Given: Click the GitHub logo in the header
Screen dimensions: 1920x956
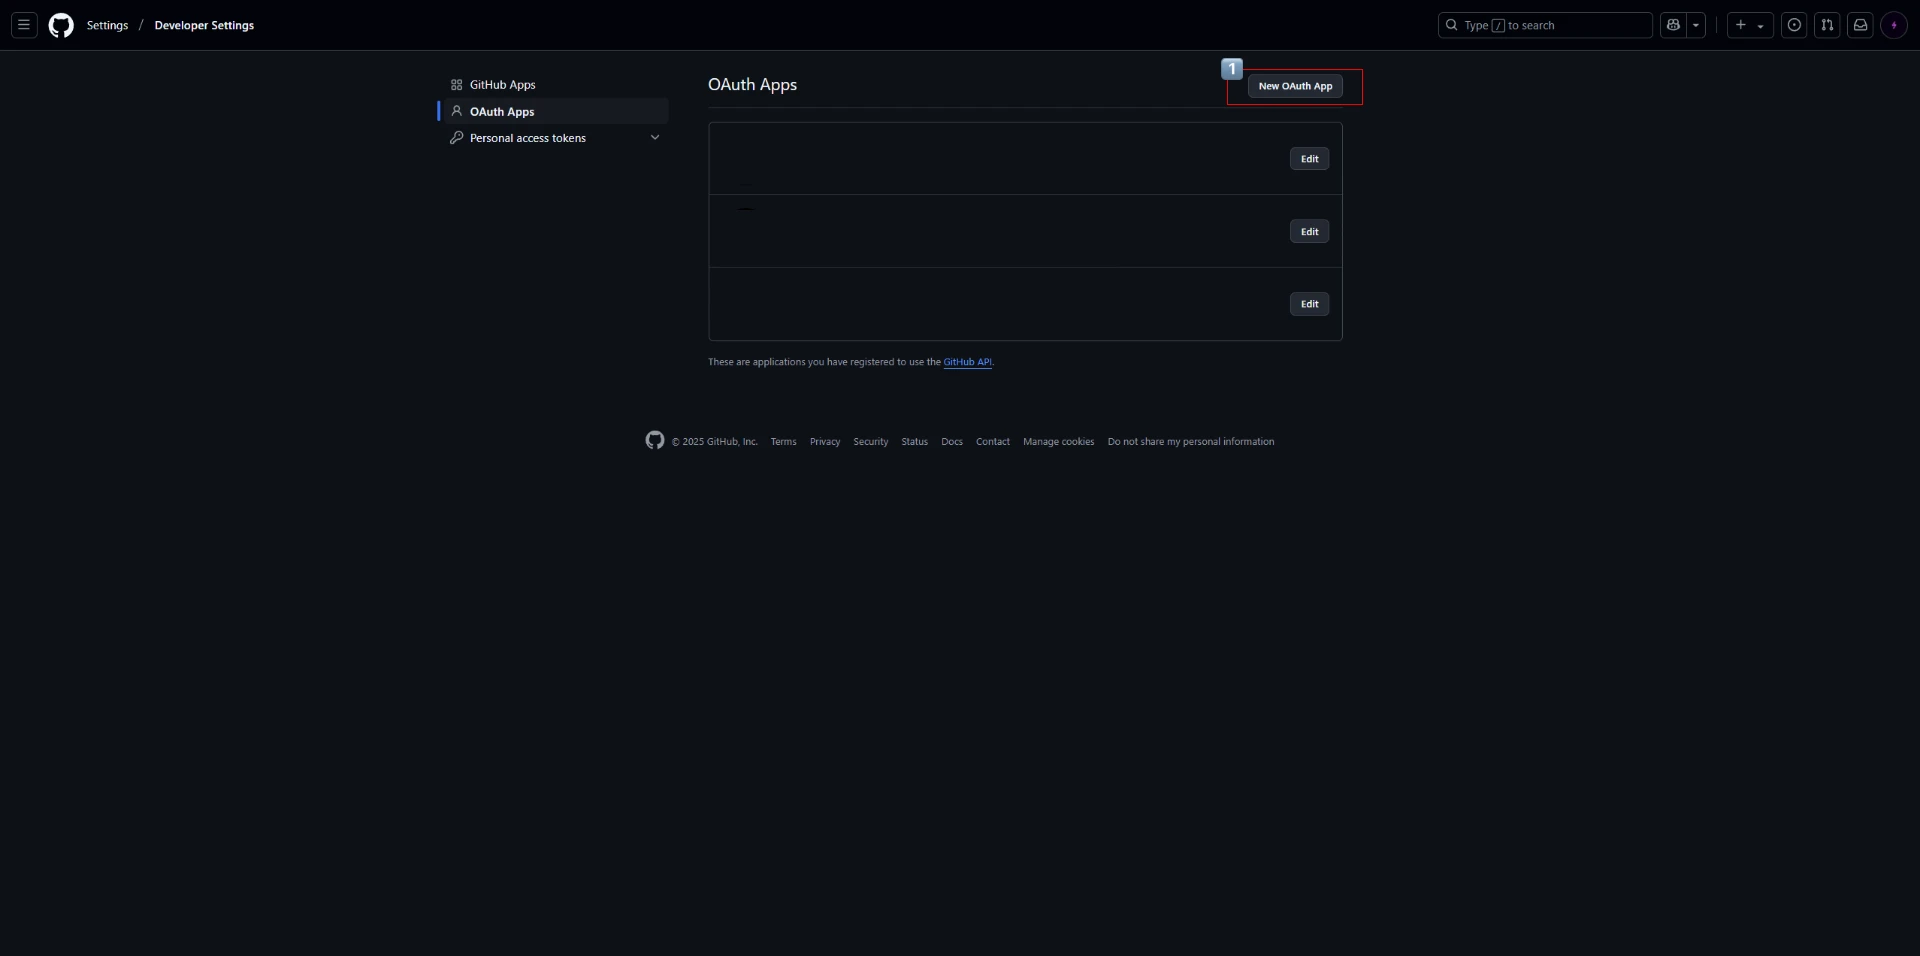Looking at the screenshot, I should click(x=61, y=25).
